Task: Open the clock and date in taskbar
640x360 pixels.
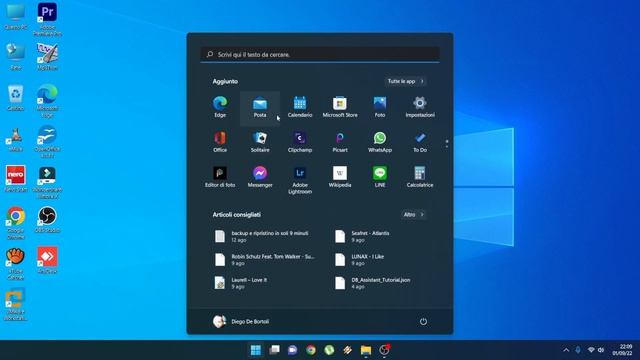Action: 622,350
